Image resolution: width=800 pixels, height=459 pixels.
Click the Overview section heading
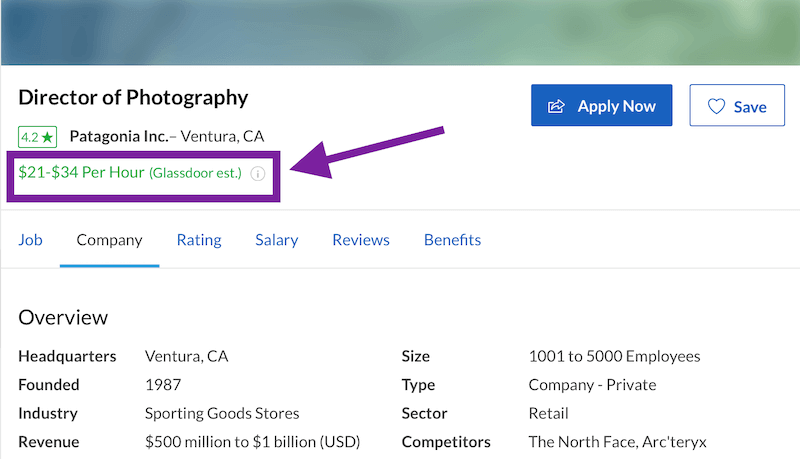[x=63, y=317]
